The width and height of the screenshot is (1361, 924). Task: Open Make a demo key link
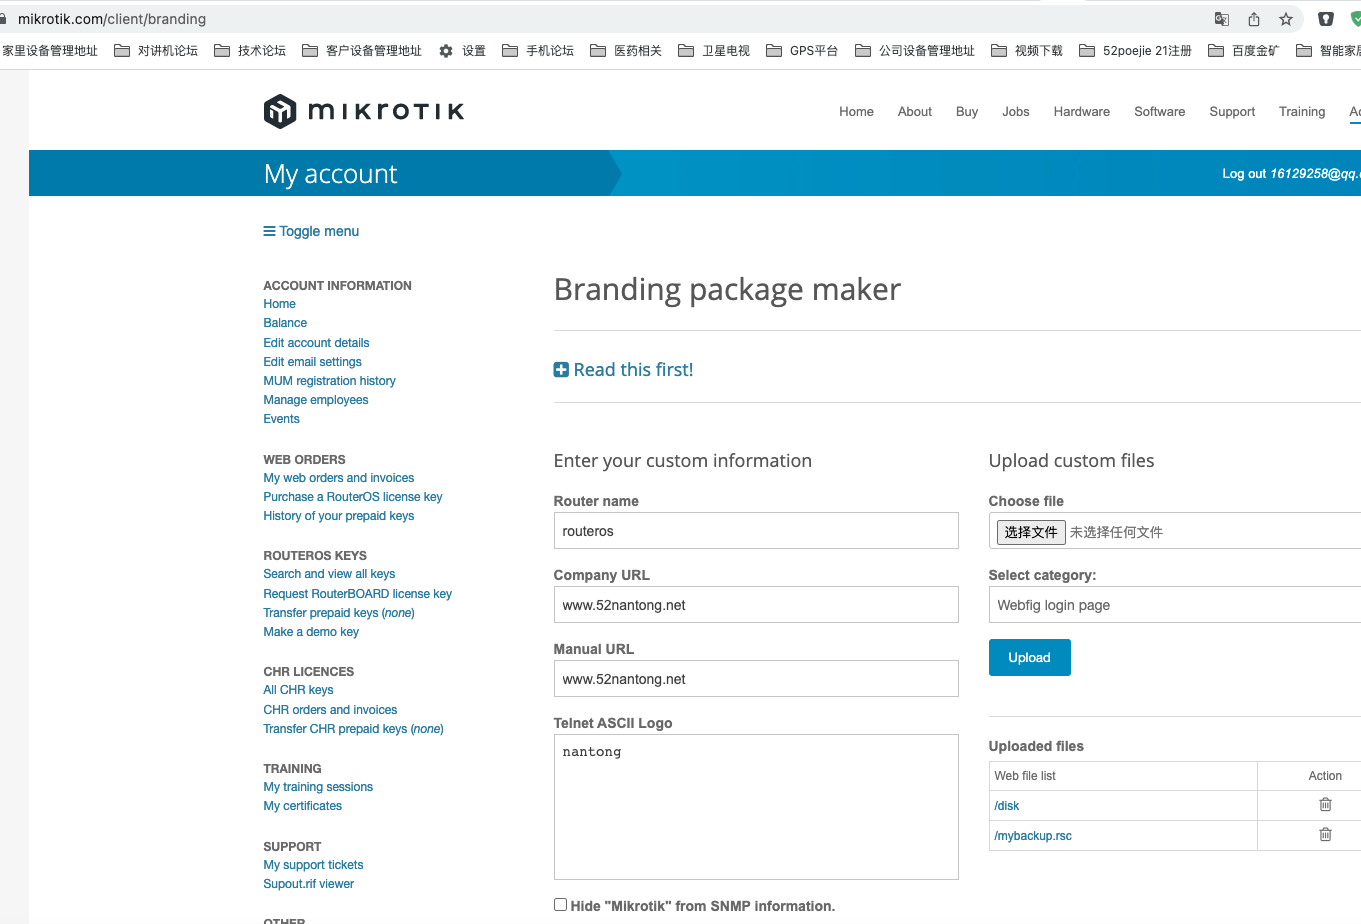click(311, 632)
